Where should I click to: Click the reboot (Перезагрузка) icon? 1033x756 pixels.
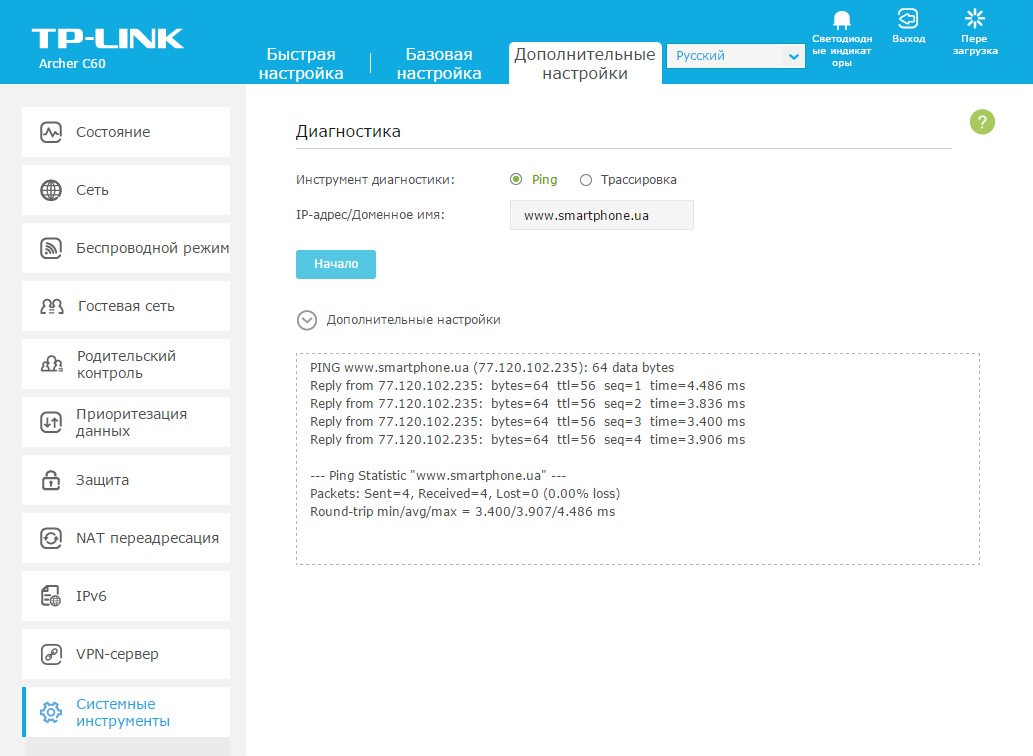pos(974,19)
